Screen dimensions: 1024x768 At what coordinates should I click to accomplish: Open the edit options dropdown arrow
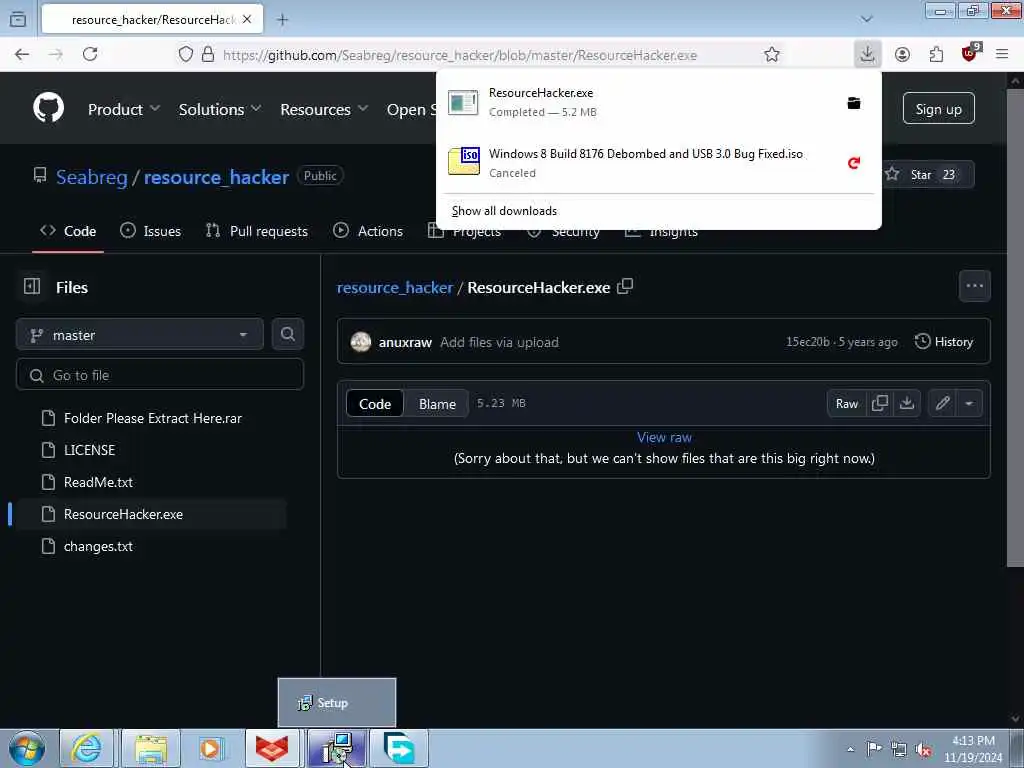tap(969, 404)
